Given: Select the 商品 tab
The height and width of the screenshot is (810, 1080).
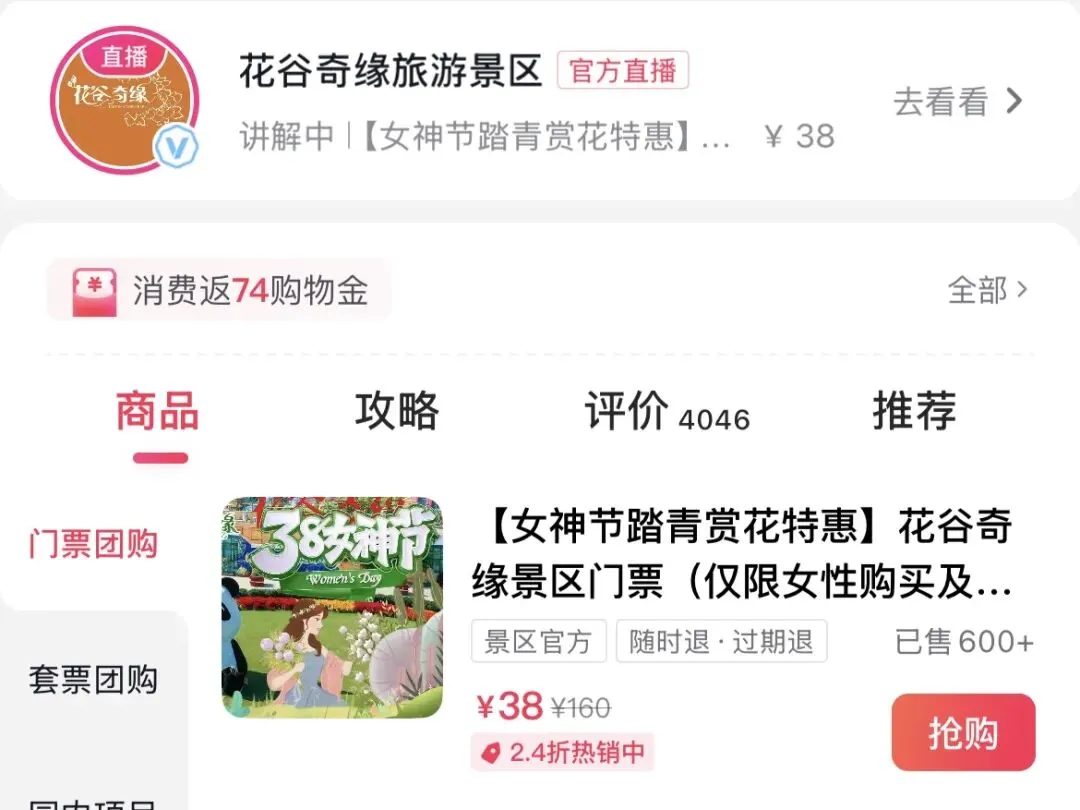Looking at the screenshot, I should coord(158,411).
